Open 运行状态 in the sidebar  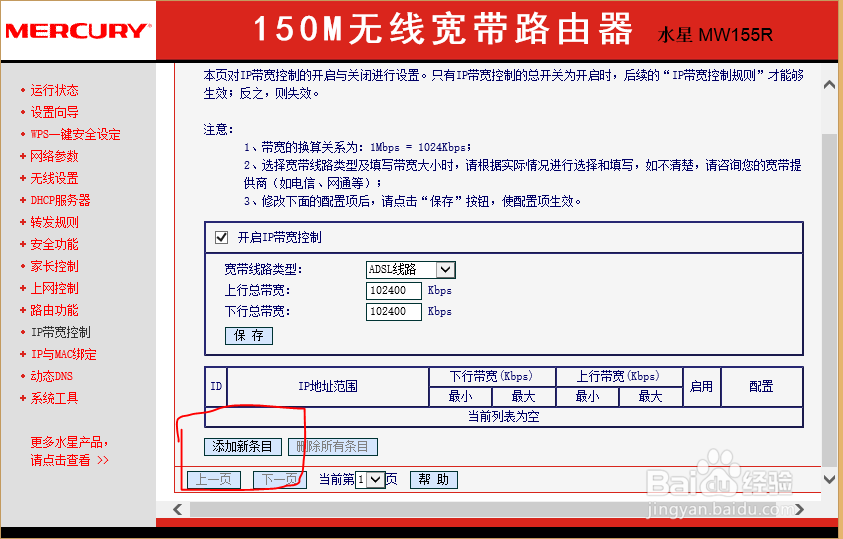pyautogui.click(x=54, y=90)
